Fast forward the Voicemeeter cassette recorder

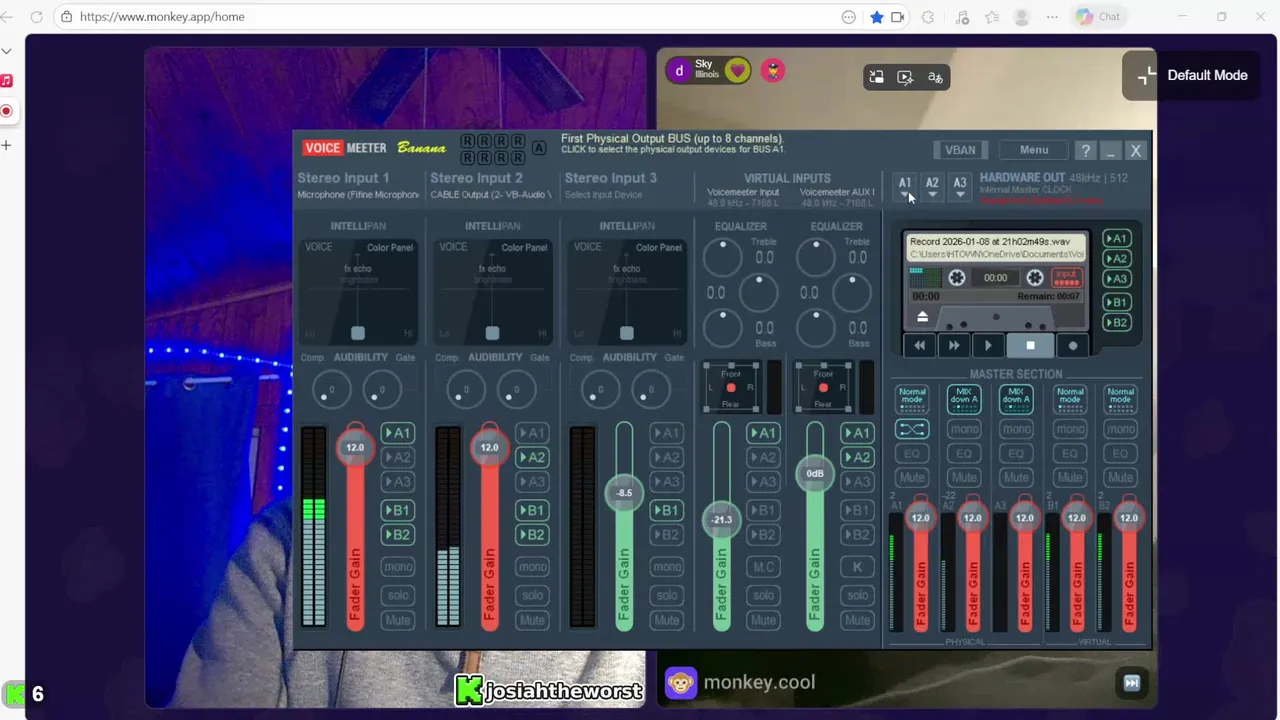[953, 346]
